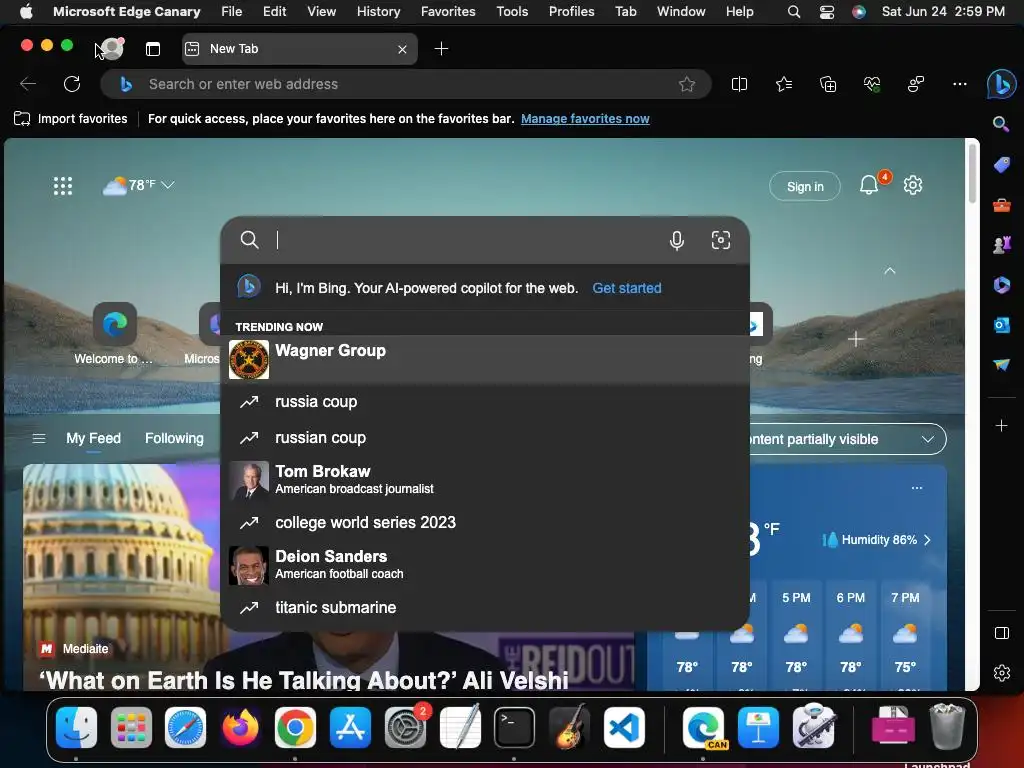Select russian coup suggestion
1024x768 pixels.
coord(485,438)
